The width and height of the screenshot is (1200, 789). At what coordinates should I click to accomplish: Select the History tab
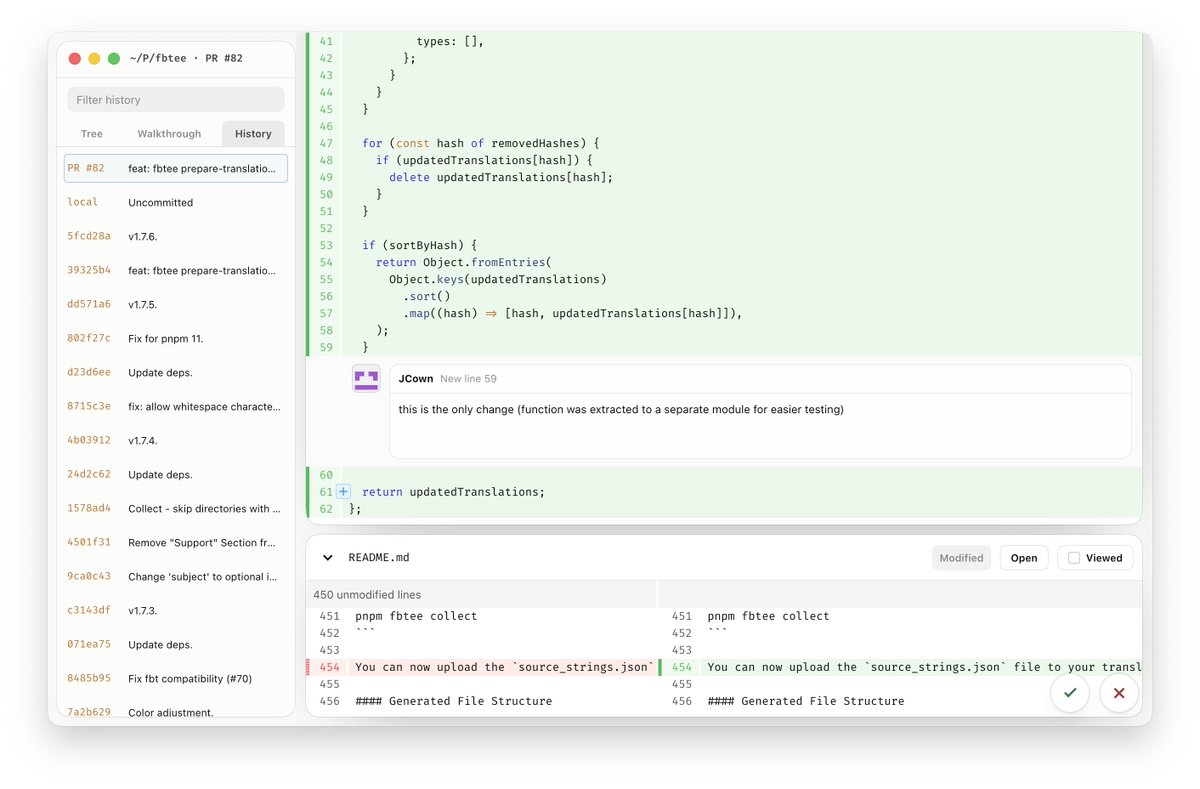[x=253, y=133]
